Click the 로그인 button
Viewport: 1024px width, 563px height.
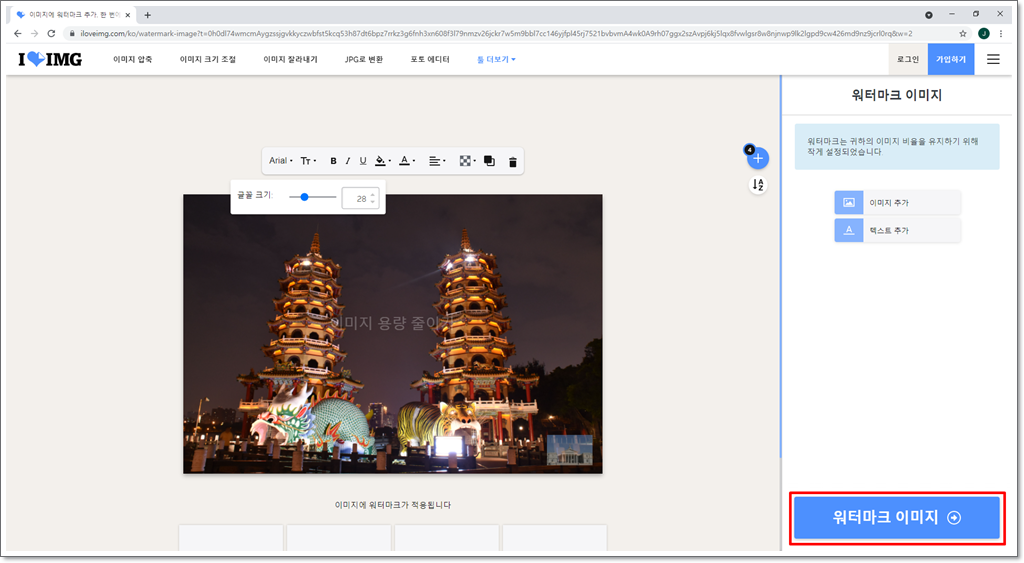point(908,59)
